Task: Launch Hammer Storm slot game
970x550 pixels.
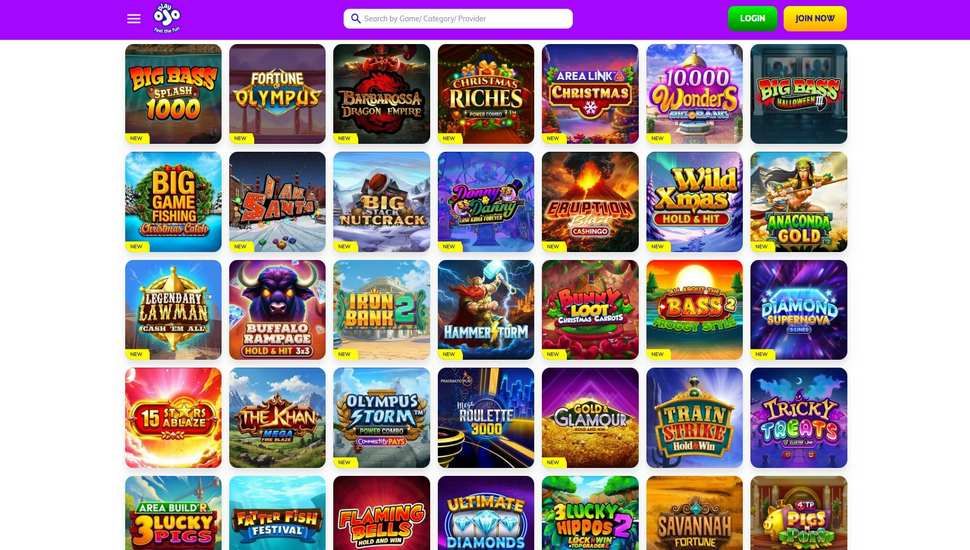Action: [x=486, y=310]
